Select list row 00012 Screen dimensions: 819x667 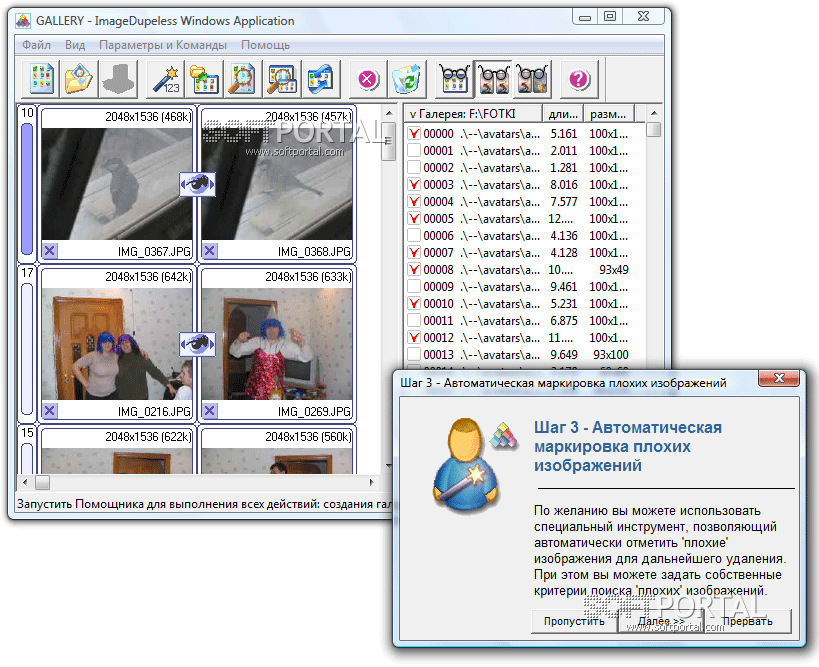click(525, 337)
